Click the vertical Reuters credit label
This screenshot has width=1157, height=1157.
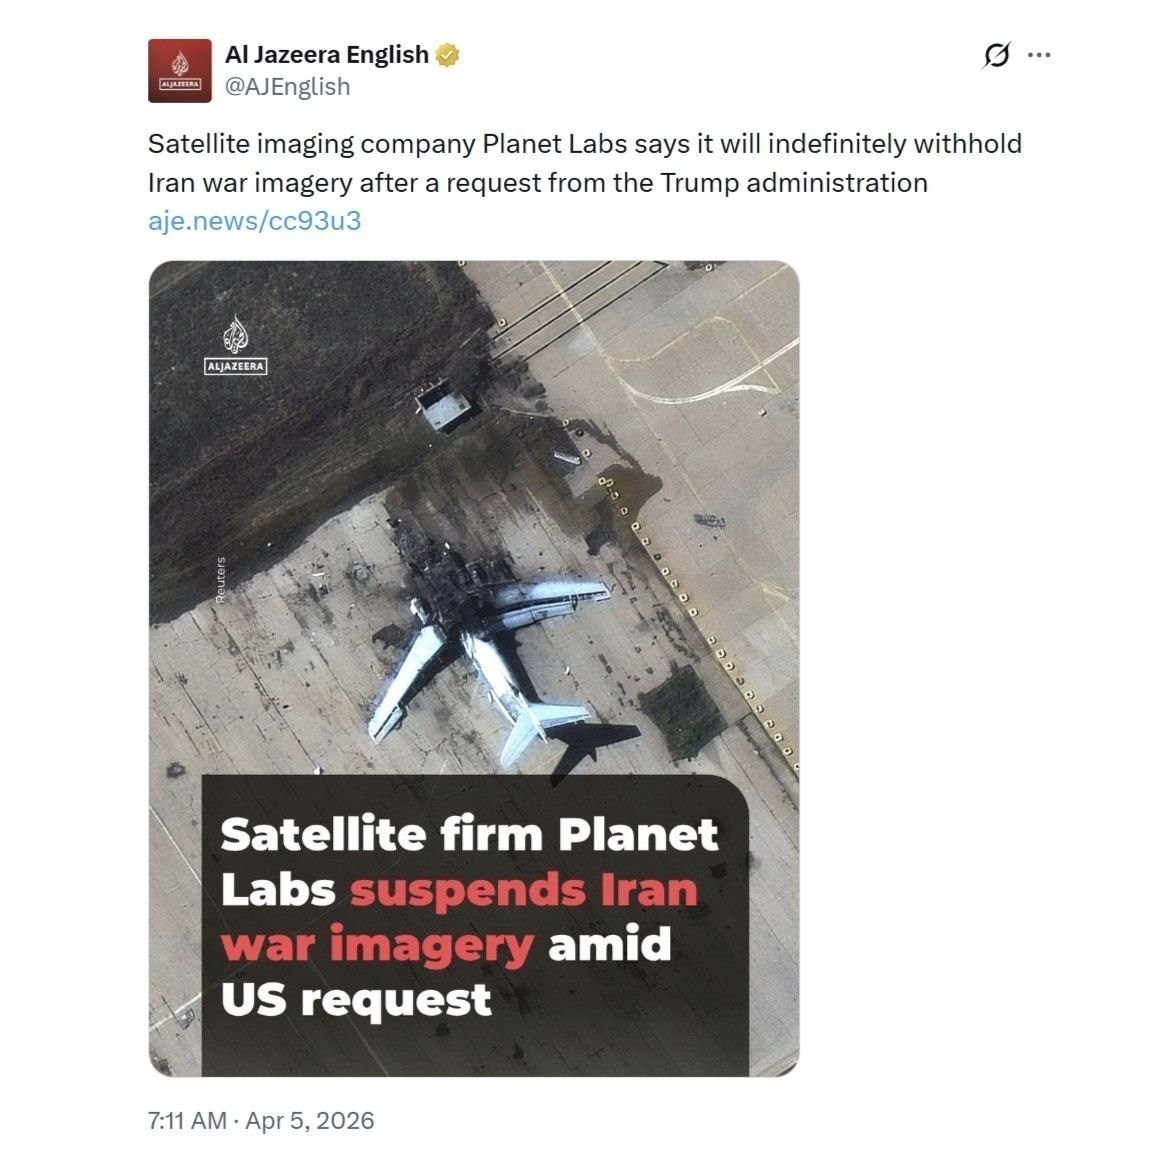point(220,580)
